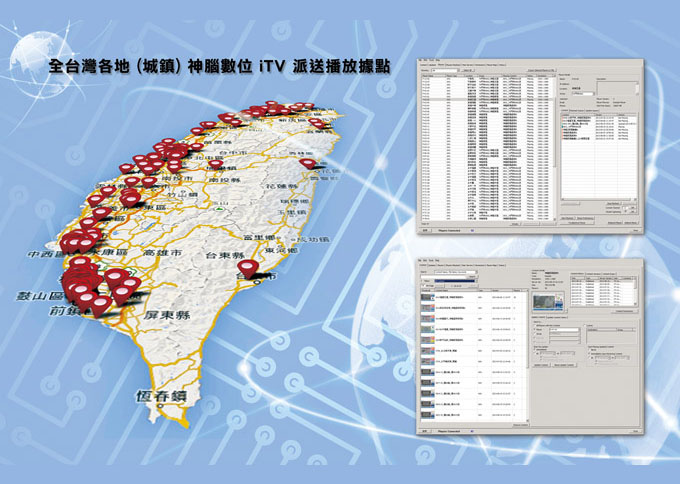
Task: Open the Help menu in the lower window
Action: pyautogui.click(x=438, y=261)
